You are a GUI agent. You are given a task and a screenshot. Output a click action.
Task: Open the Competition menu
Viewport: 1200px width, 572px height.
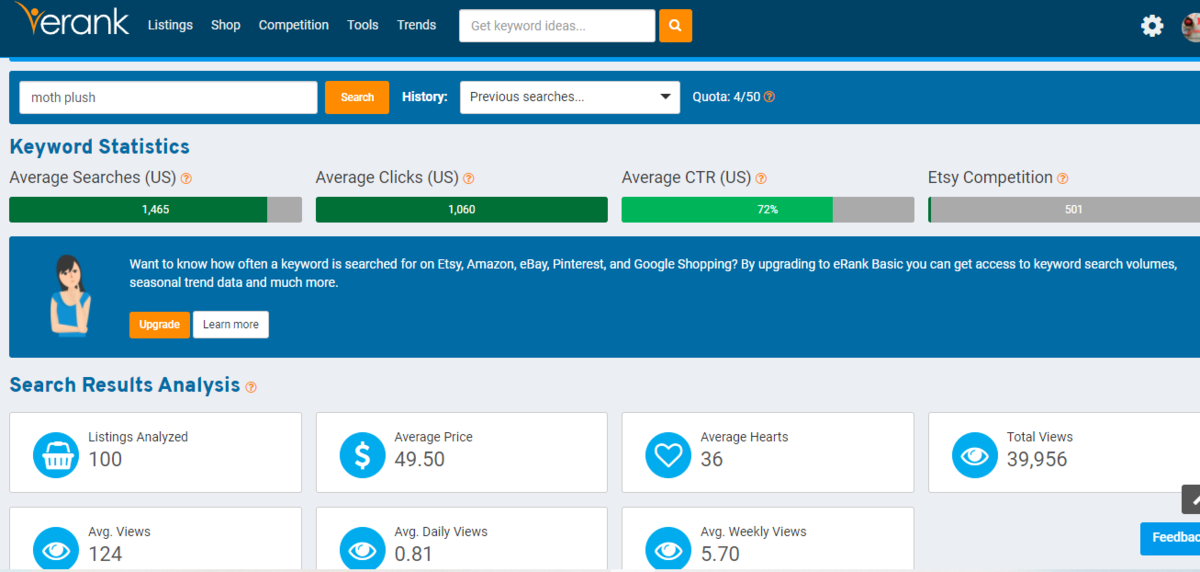point(293,25)
